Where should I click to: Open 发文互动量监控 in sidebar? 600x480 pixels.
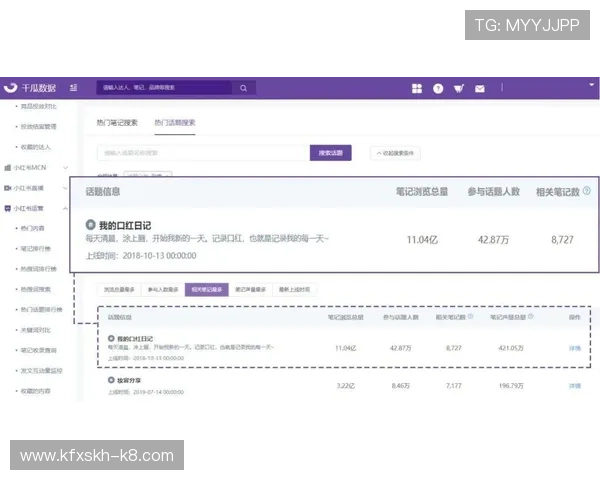click(41, 370)
